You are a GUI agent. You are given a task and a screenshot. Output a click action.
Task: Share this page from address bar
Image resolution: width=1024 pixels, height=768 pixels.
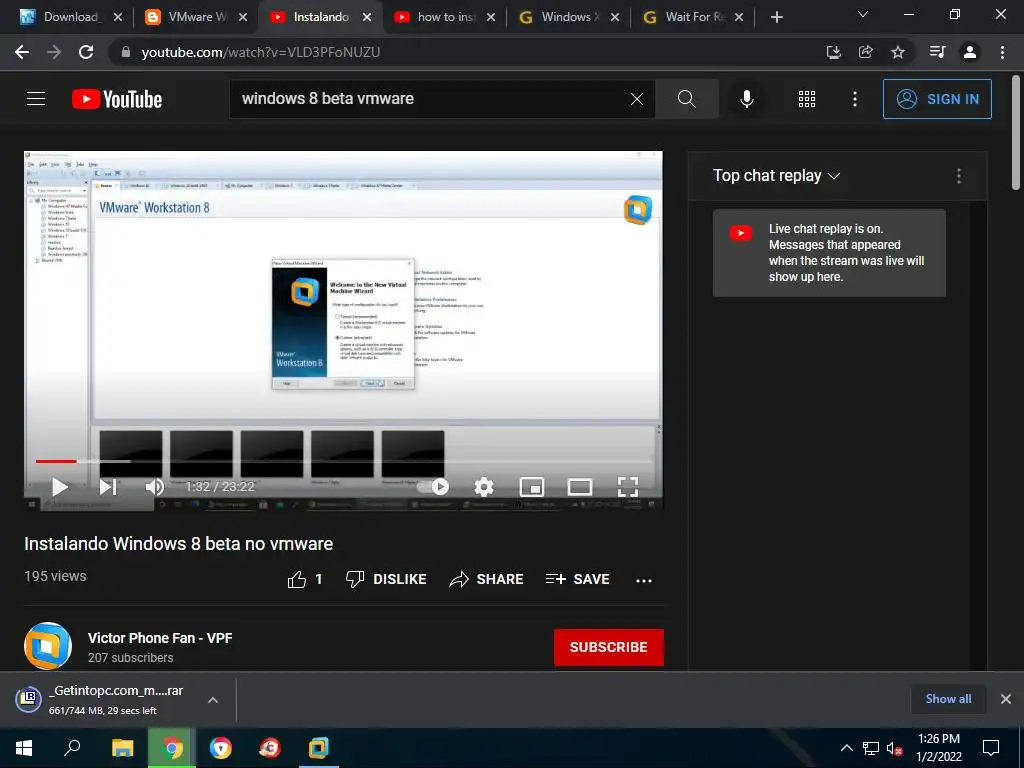click(x=866, y=52)
